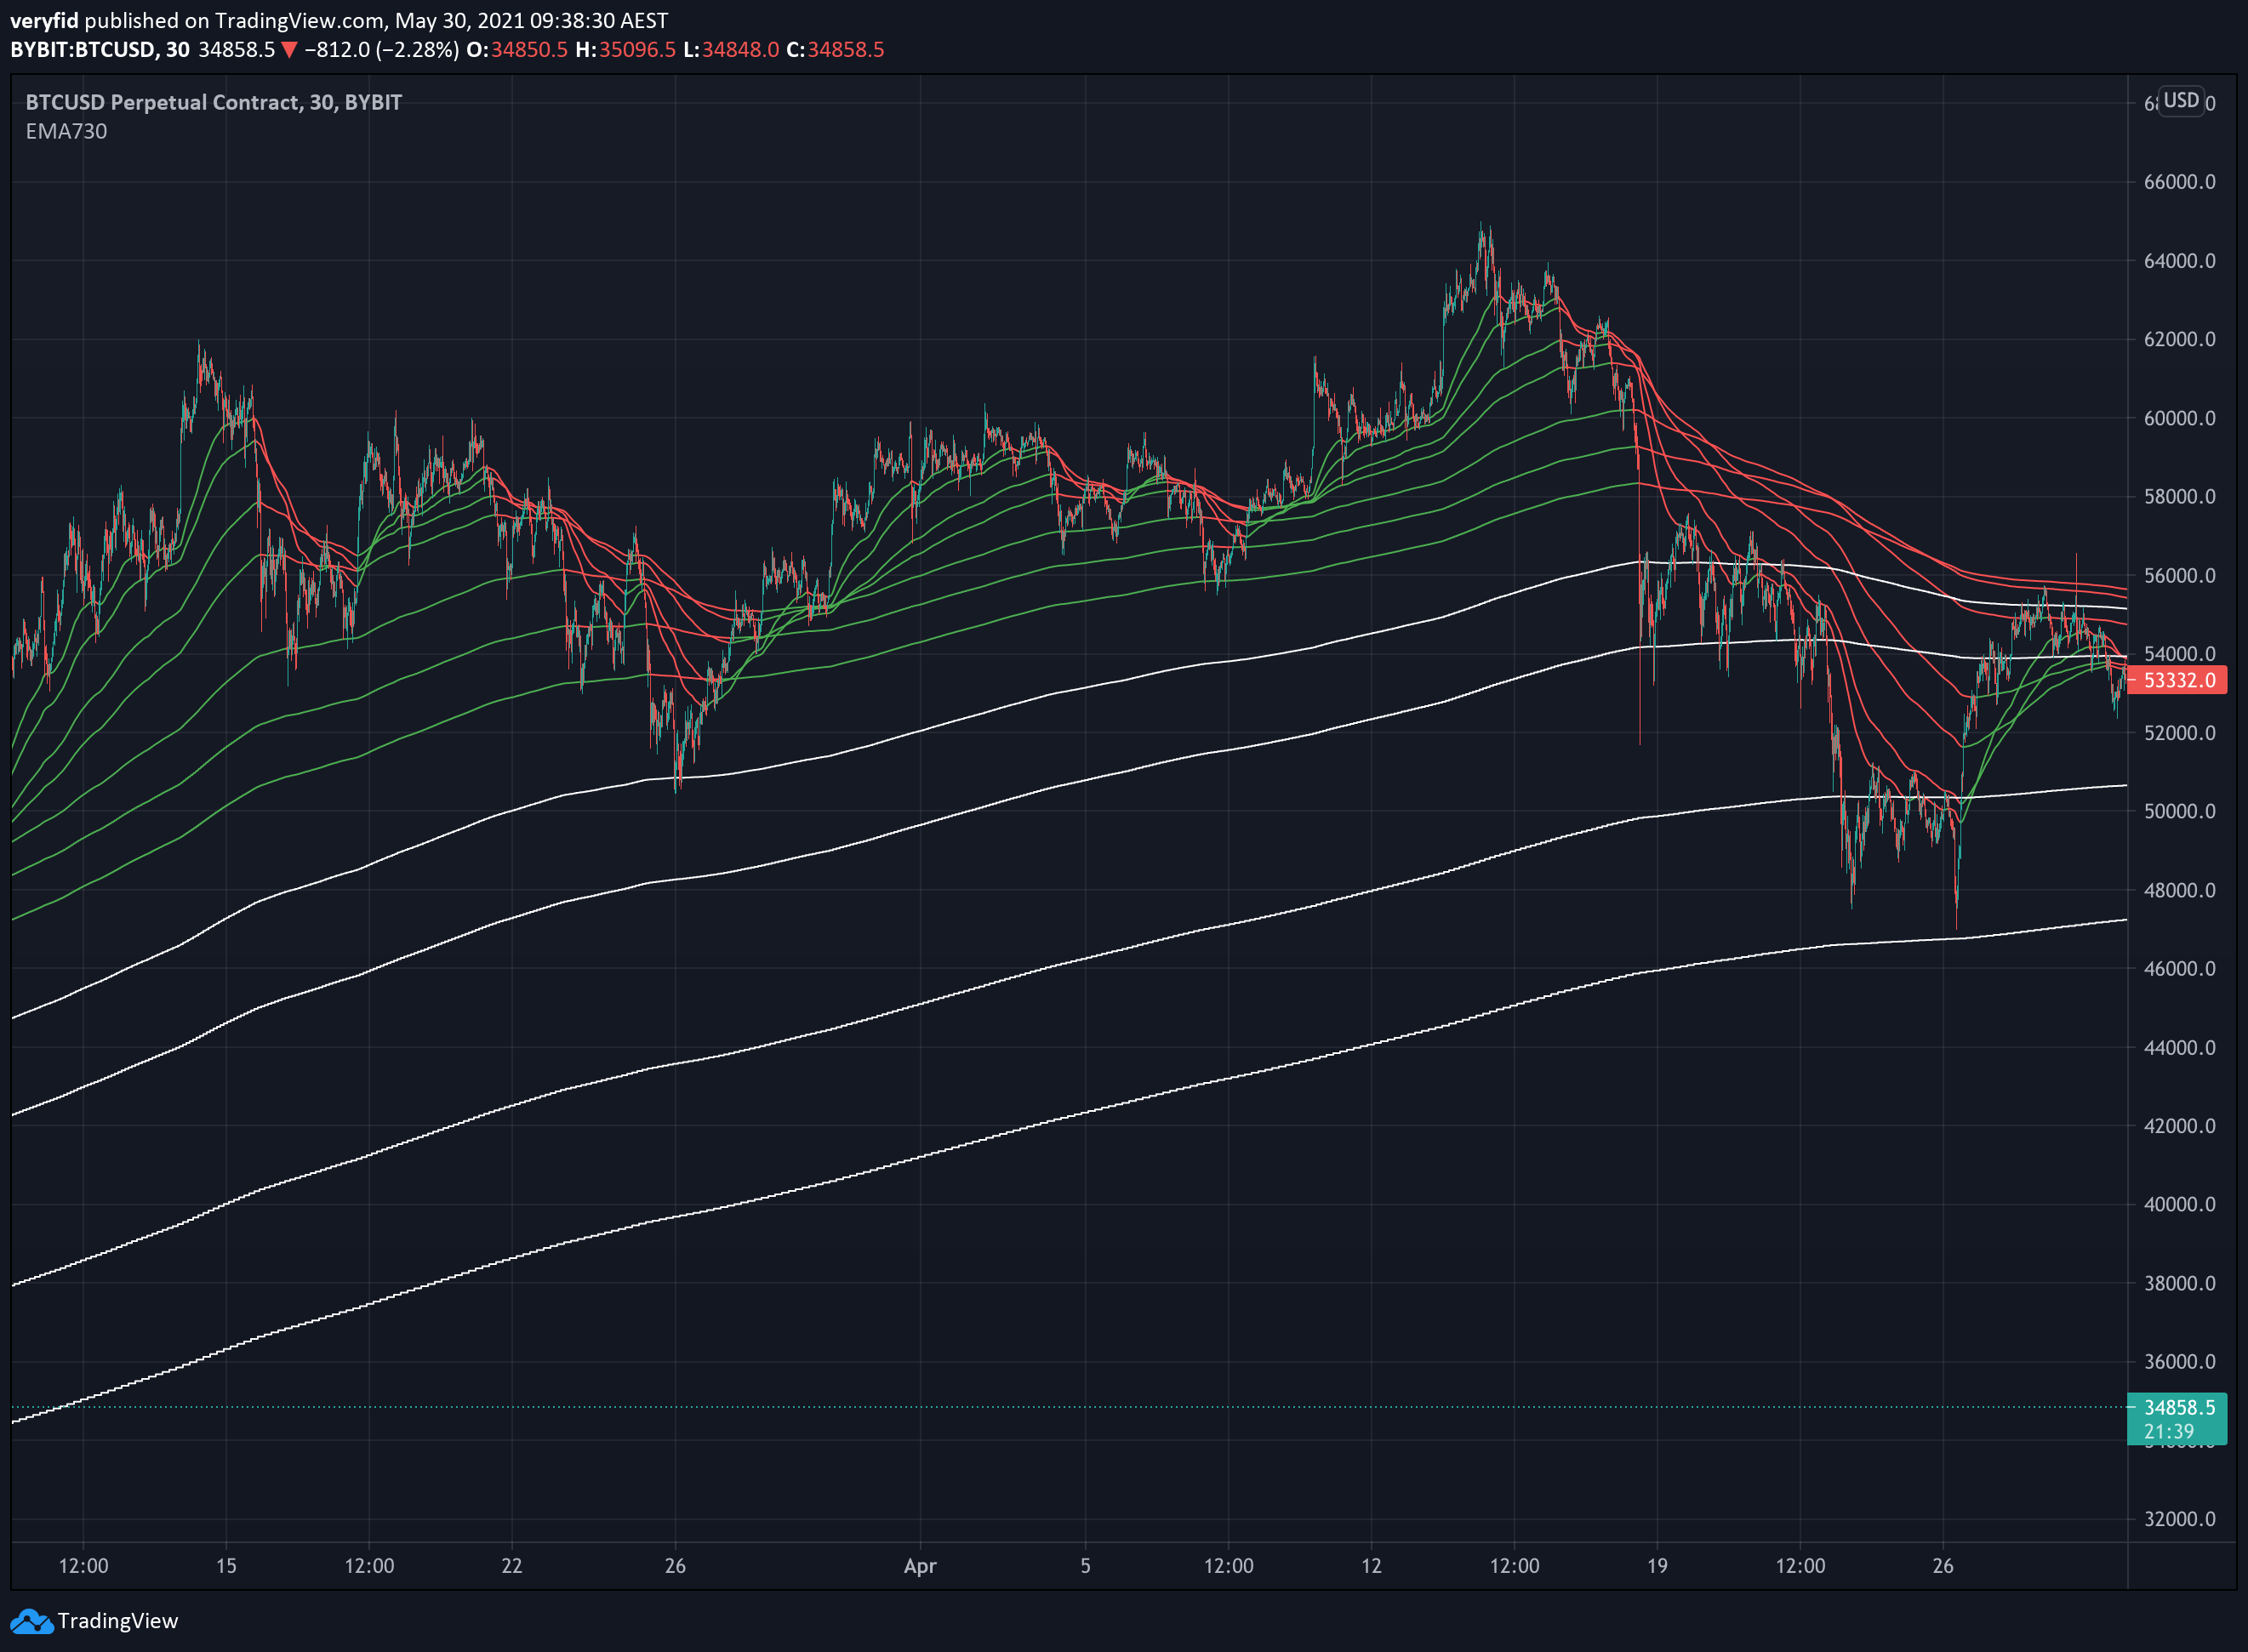
Task: Click the 50000.0 price axis label
Action: tap(2179, 811)
